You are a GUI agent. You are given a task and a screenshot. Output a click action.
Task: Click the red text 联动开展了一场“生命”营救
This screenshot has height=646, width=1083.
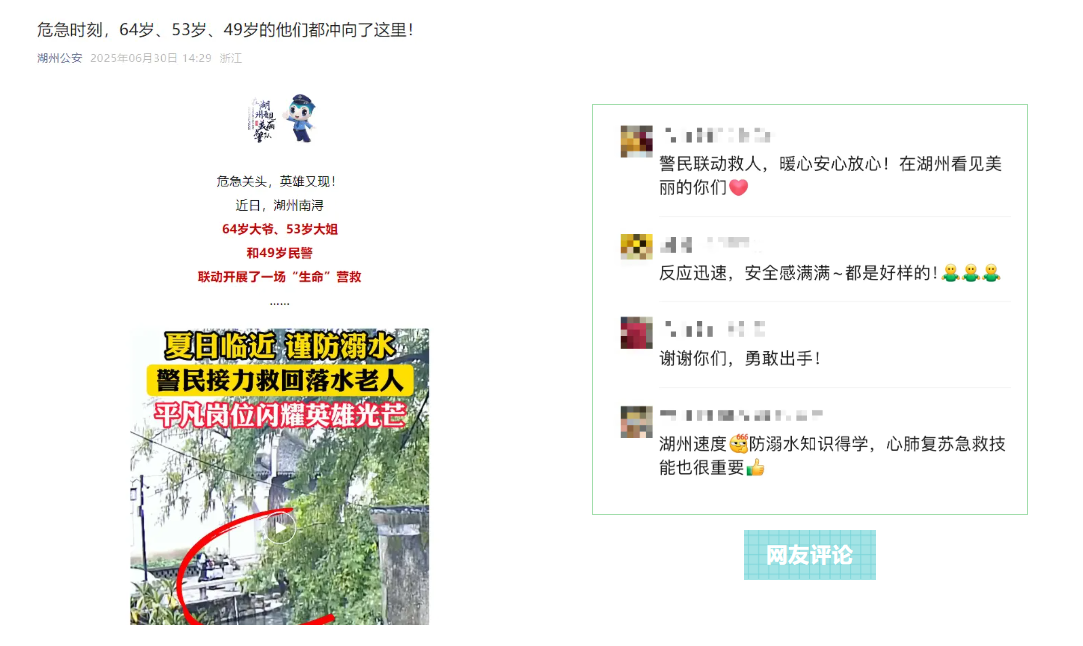tap(280, 276)
